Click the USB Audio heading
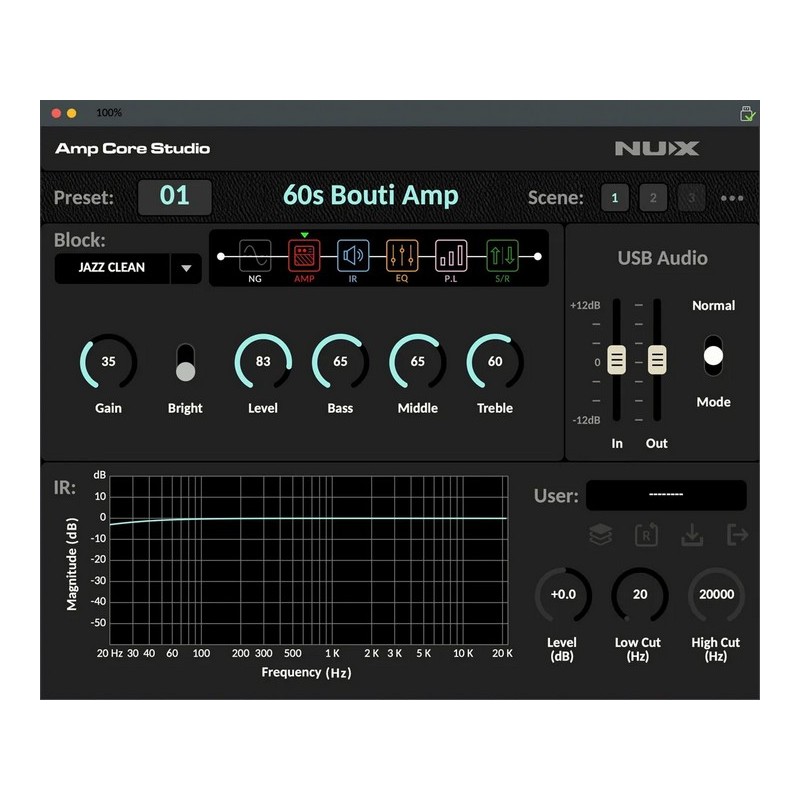The width and height of the screenshot is (800, 800). (662, 258)
